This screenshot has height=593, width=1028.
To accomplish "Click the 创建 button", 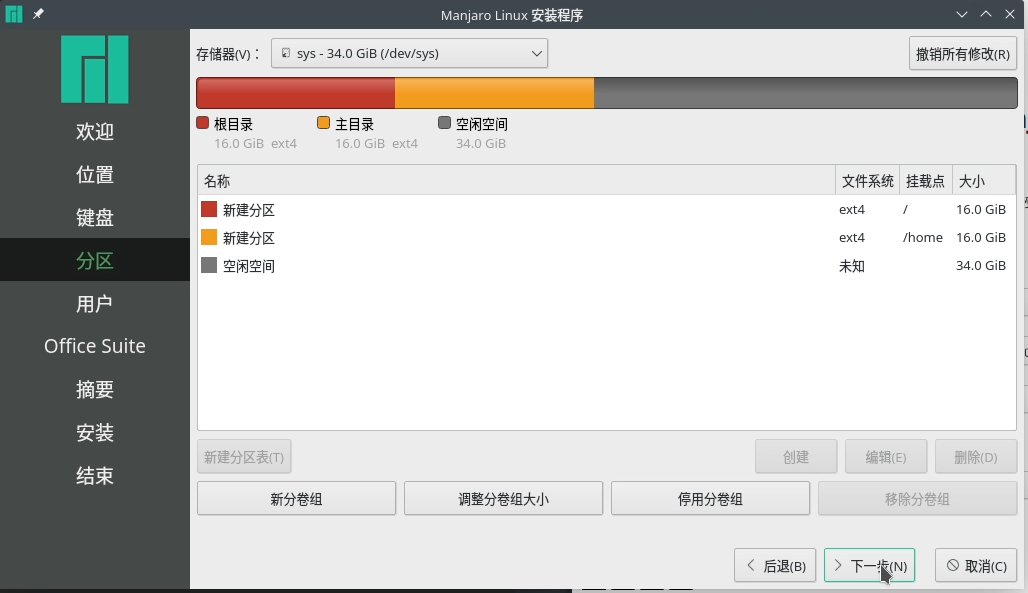I will pyautogui.click(x=796, y=457).
